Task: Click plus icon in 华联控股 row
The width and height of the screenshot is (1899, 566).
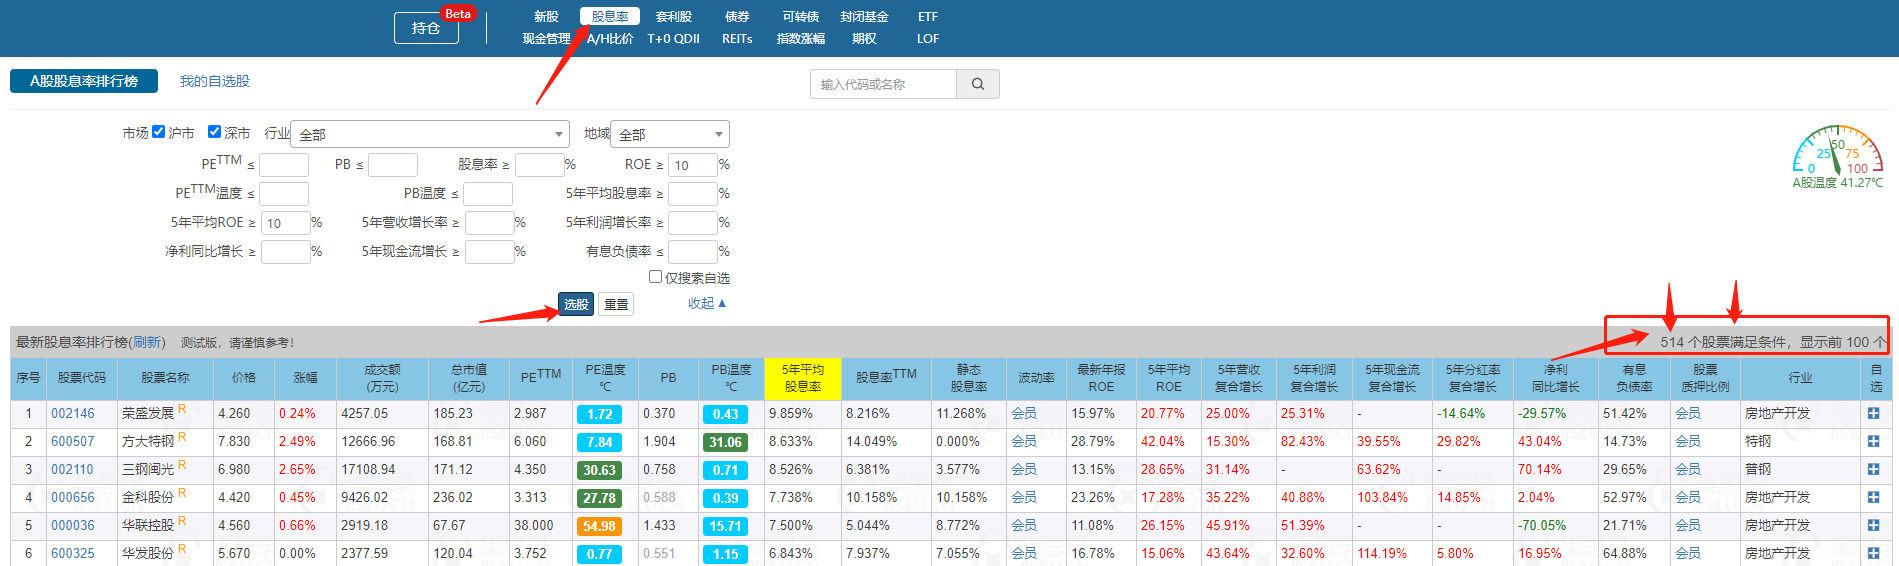Action: tap(1873, 525)
